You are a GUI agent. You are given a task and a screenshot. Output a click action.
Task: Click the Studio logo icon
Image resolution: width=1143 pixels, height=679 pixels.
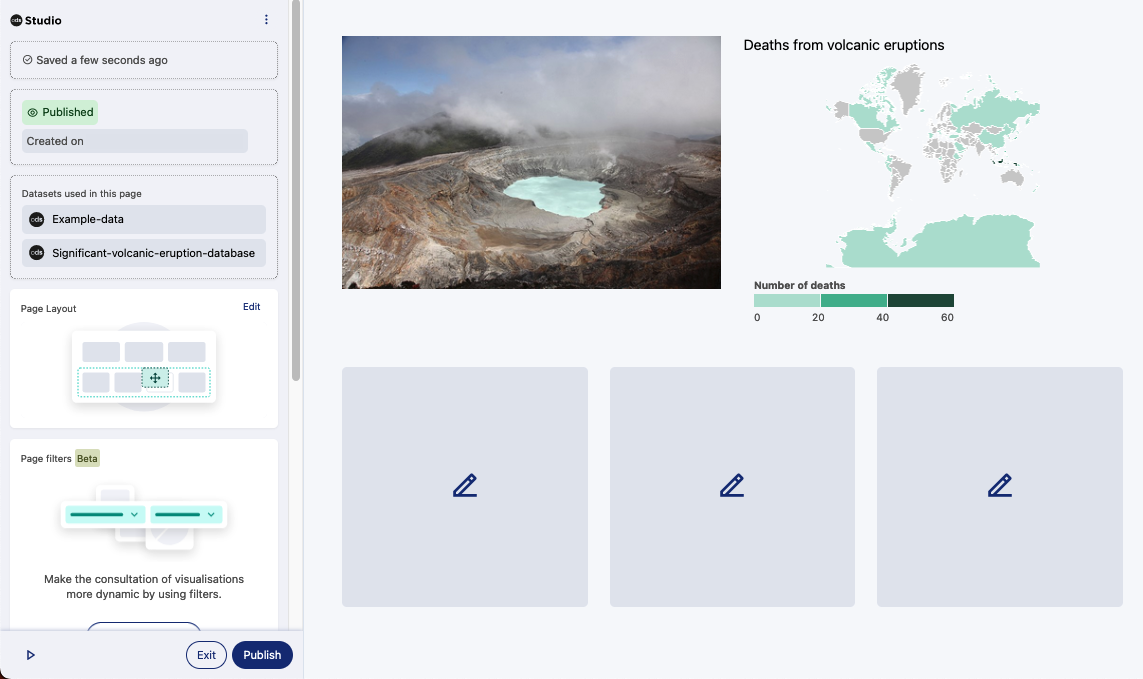click(x=16, y=20)
